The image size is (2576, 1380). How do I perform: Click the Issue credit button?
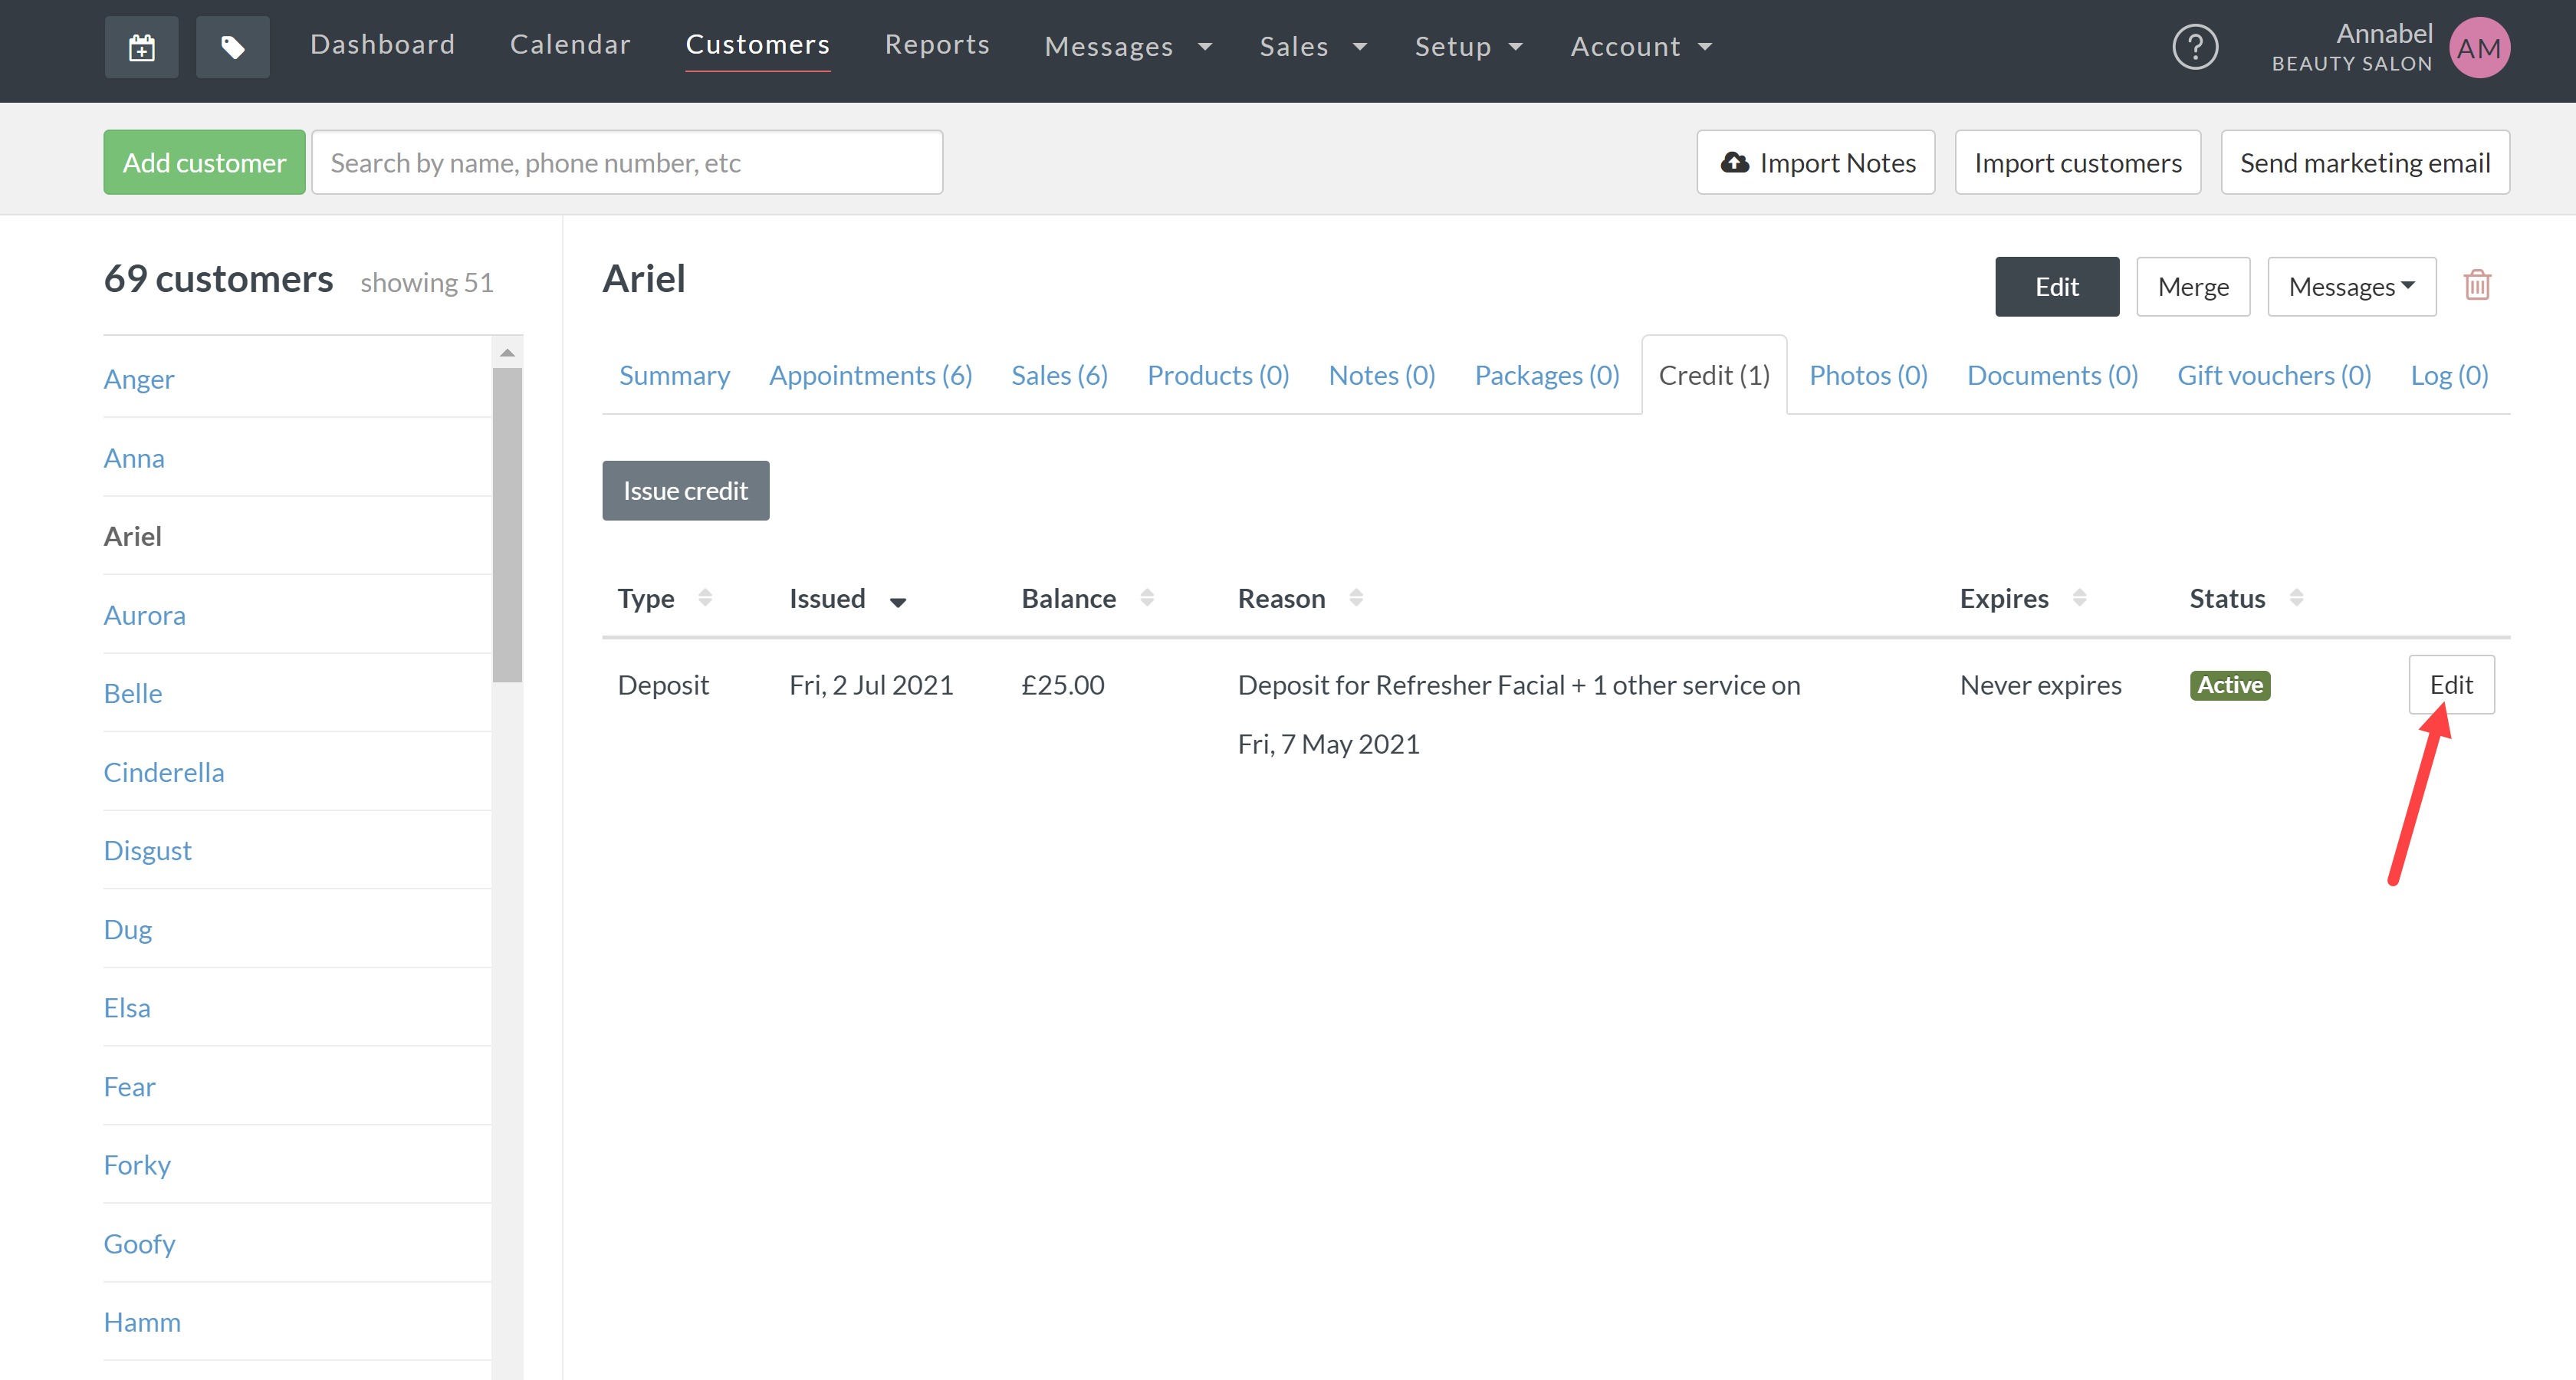pos(685,490)
